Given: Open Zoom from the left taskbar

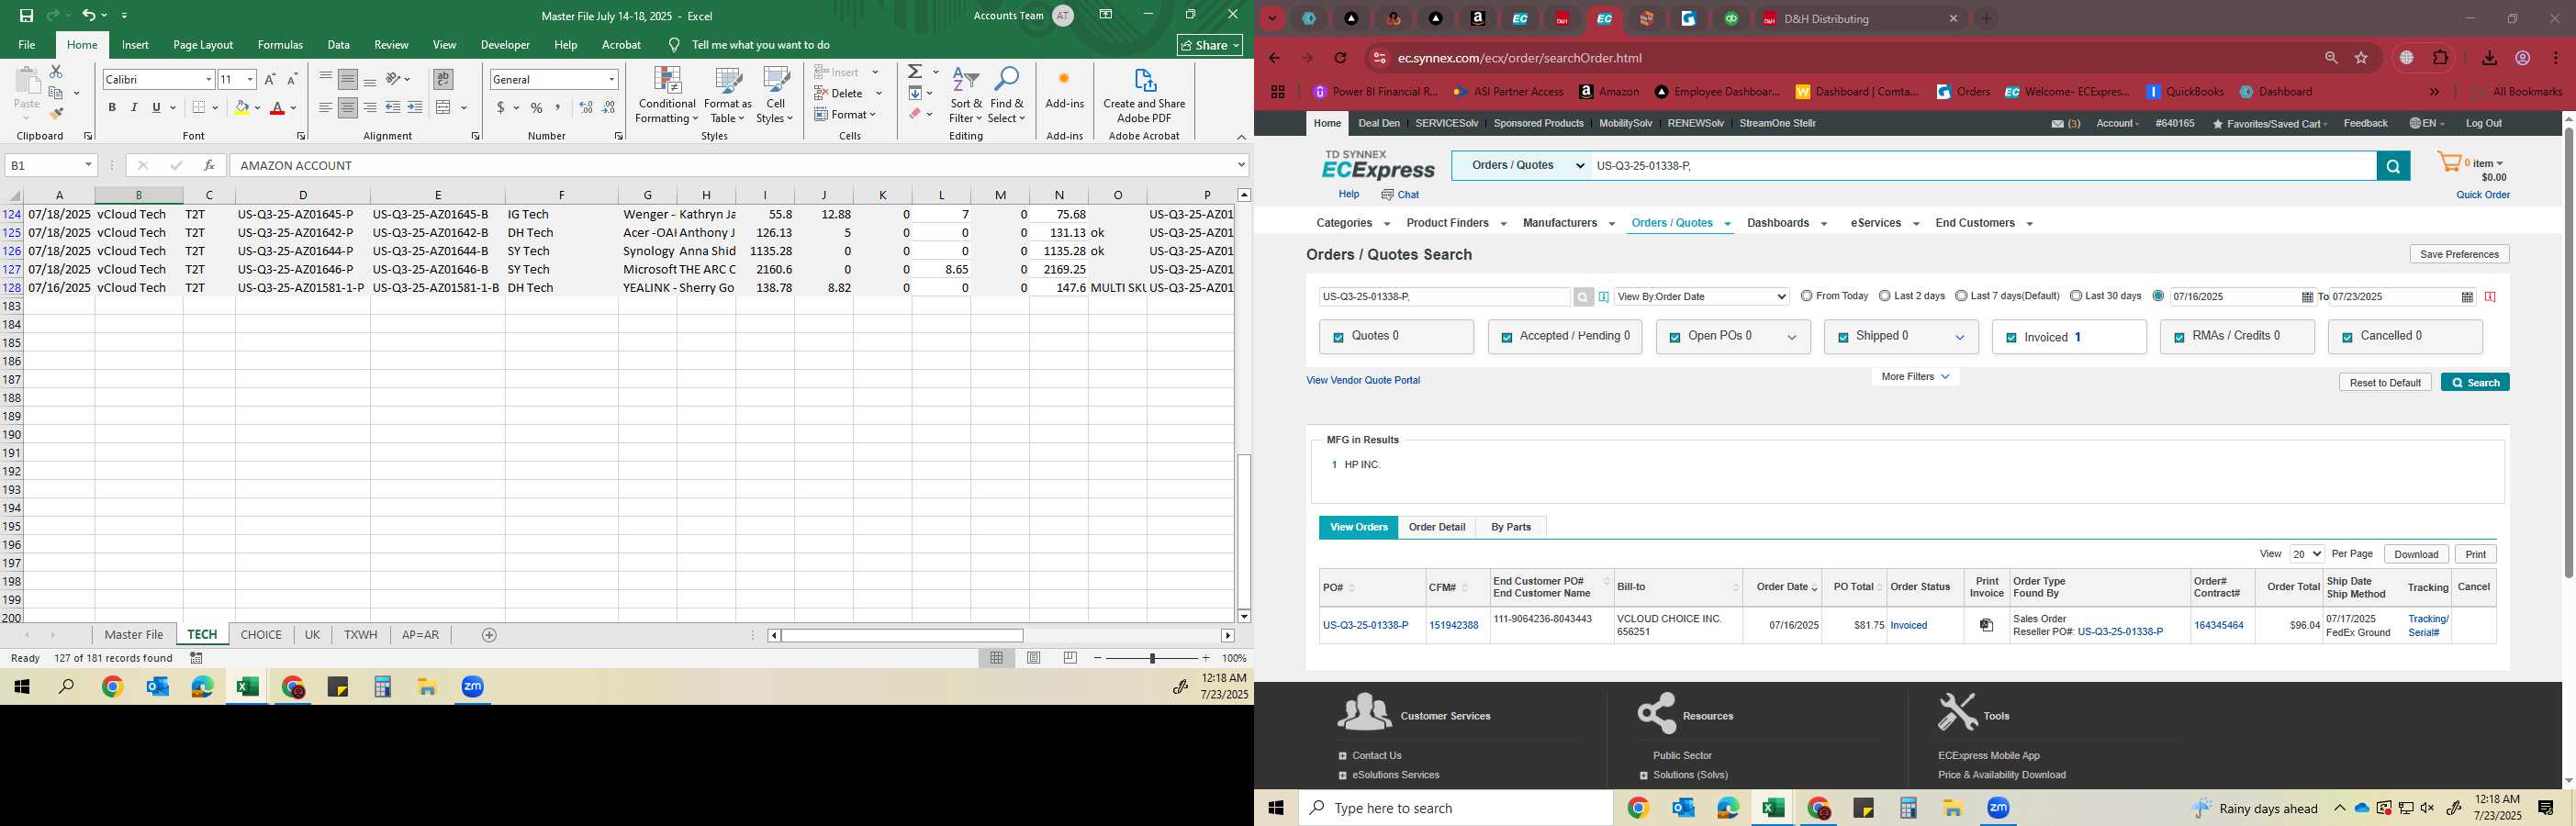Looking at the screenshot, I should [473, 687].
